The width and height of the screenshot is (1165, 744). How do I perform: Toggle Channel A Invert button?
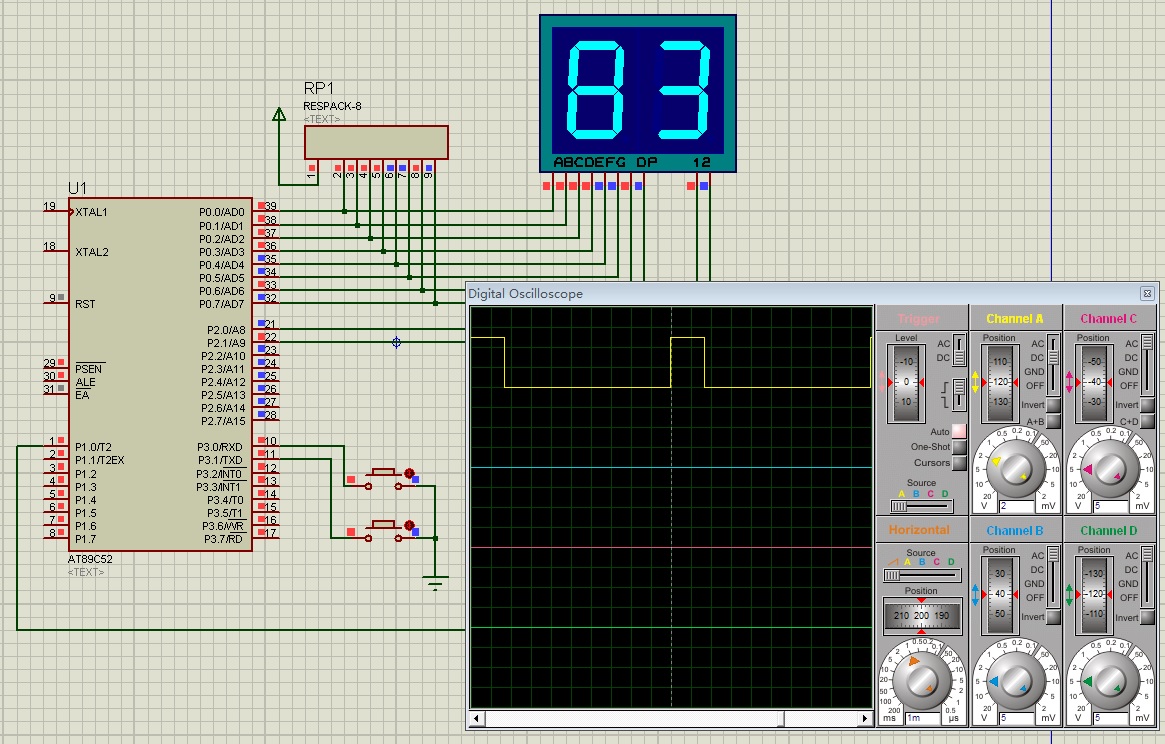tap(1053, 405)
